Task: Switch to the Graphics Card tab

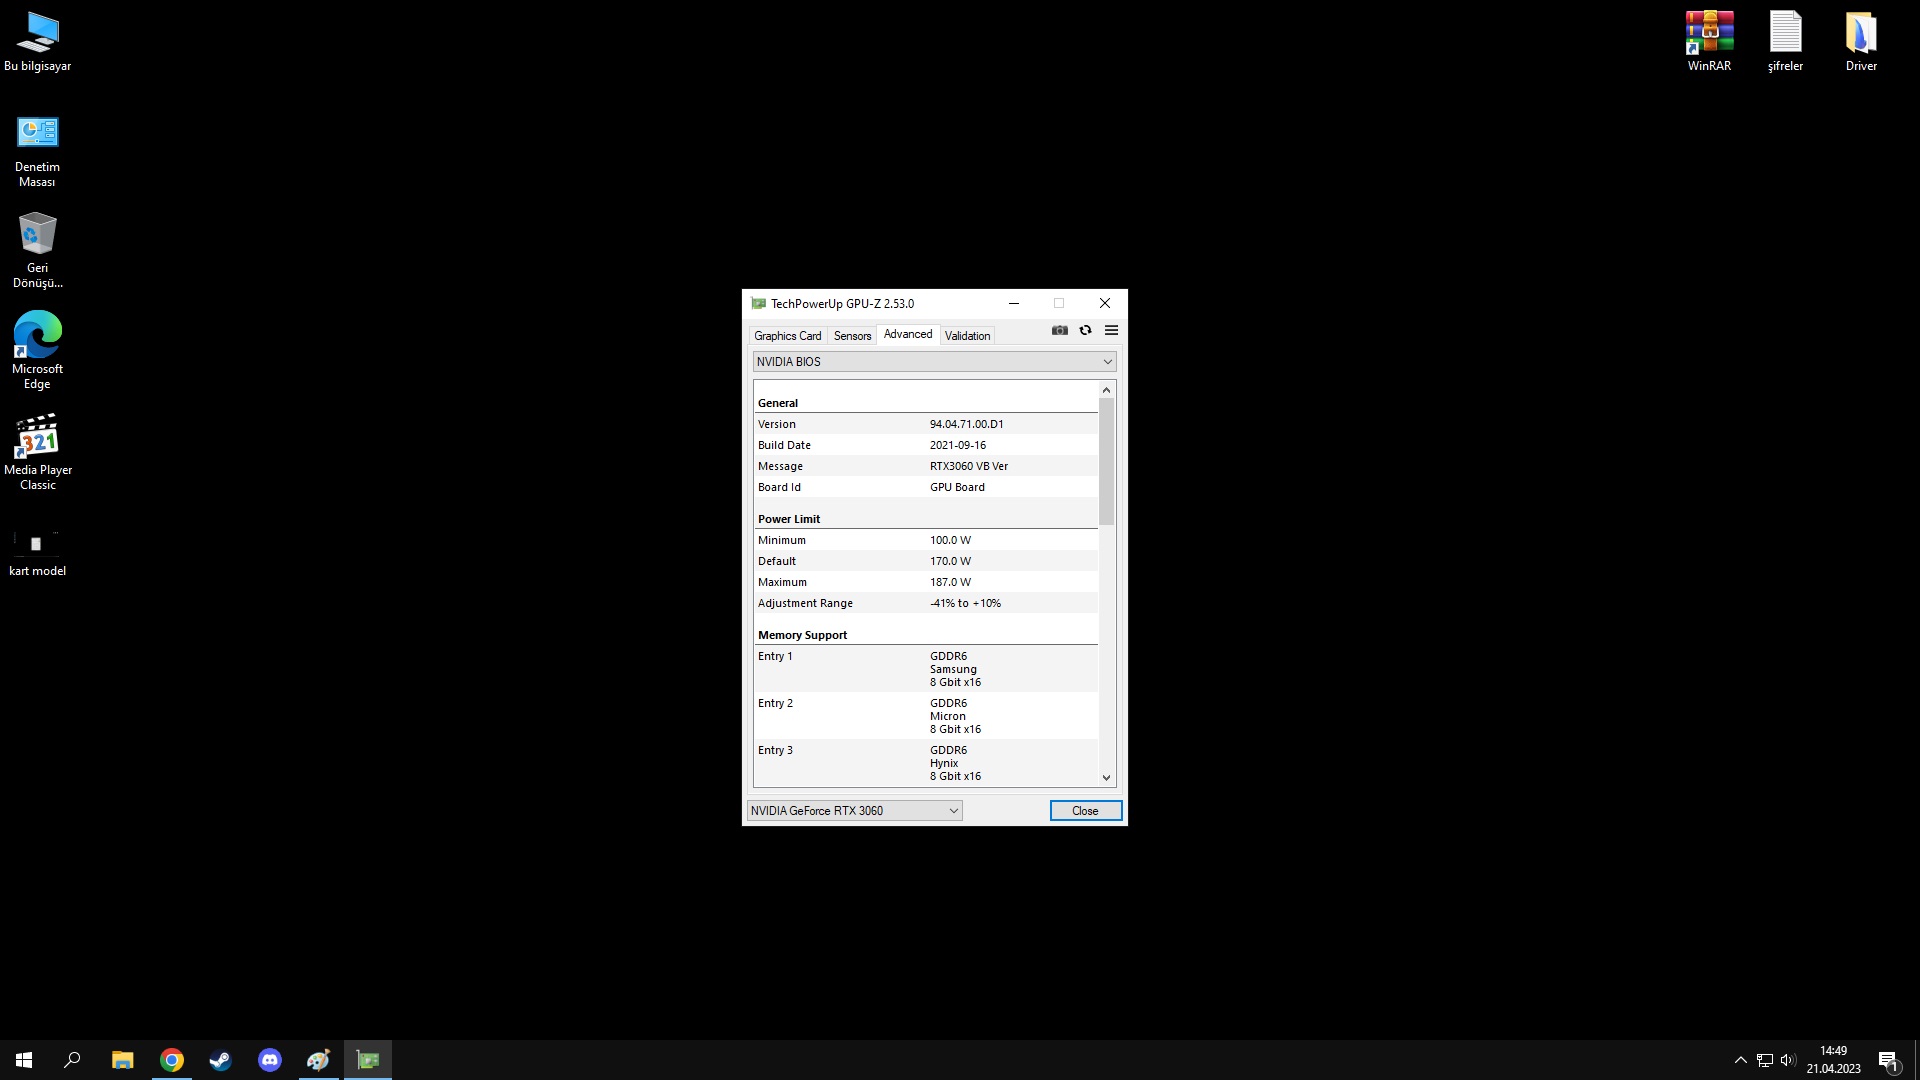Action: 787,336
